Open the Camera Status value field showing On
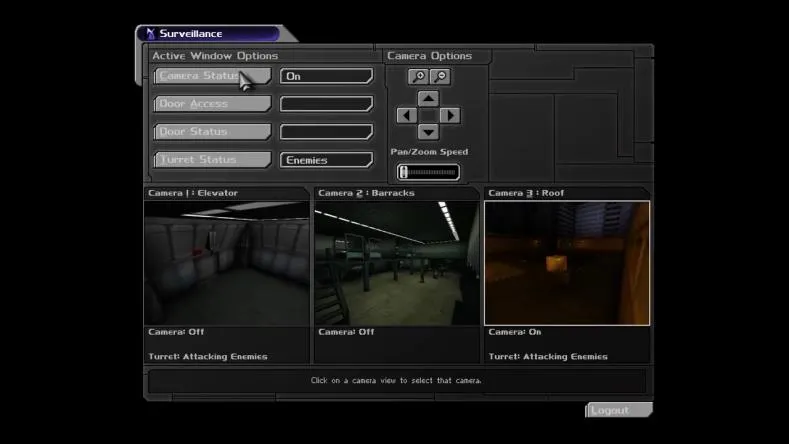 click(326, 76)
